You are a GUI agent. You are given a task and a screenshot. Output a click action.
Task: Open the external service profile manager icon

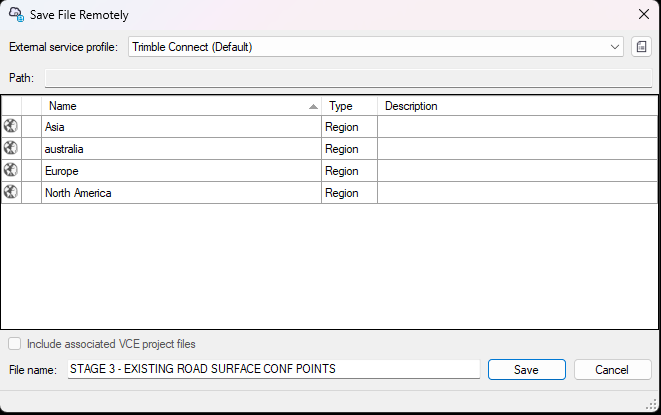click(x=641, y=47)
